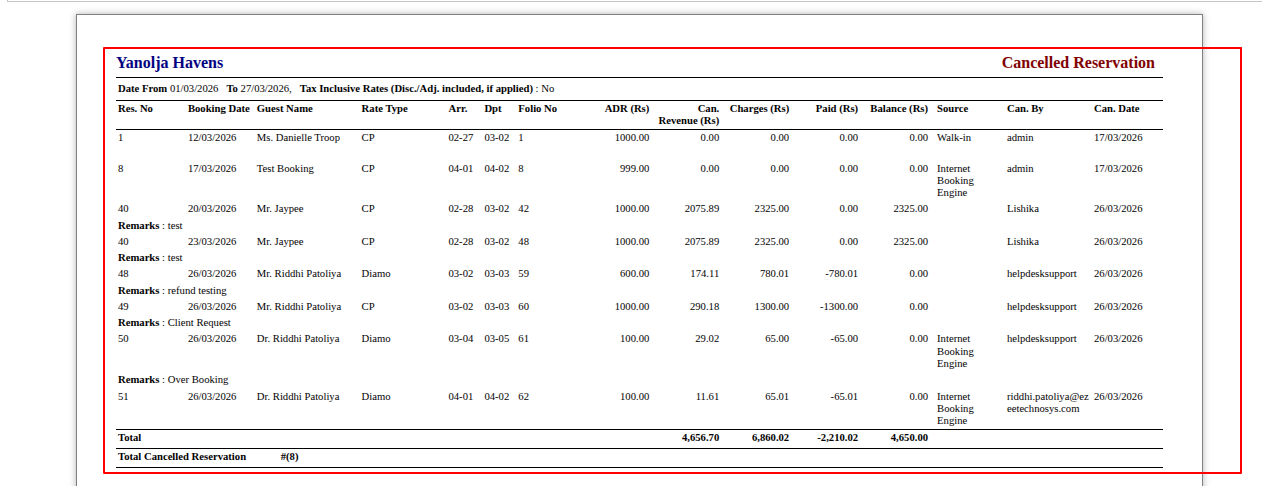The image size is (1262, 486).
Task: Click cancellation revenue 290.18
Action: click(x=704, y=307)
